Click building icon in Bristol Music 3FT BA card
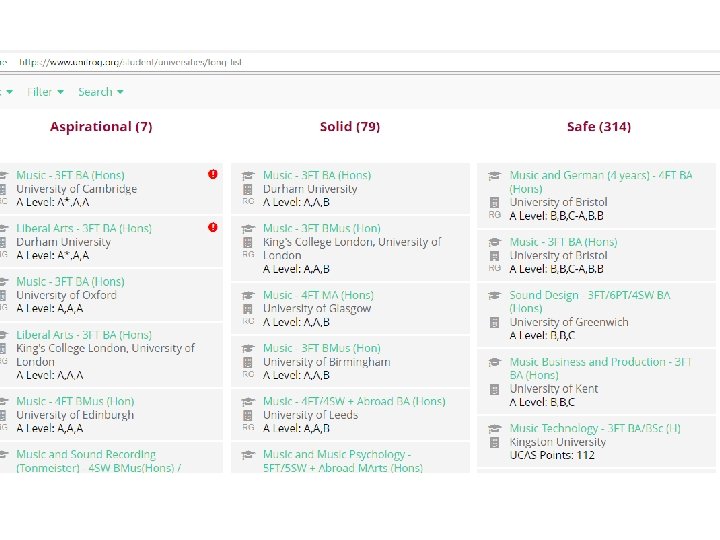 (x=495, y=256)
